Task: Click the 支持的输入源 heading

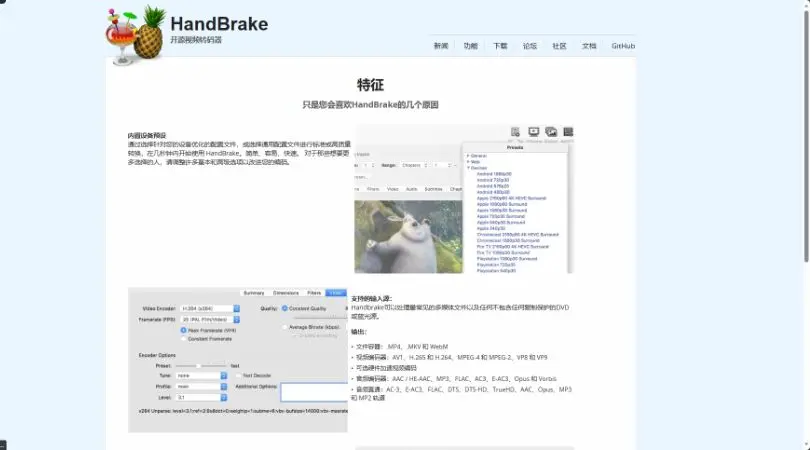Action: [371, 299]
